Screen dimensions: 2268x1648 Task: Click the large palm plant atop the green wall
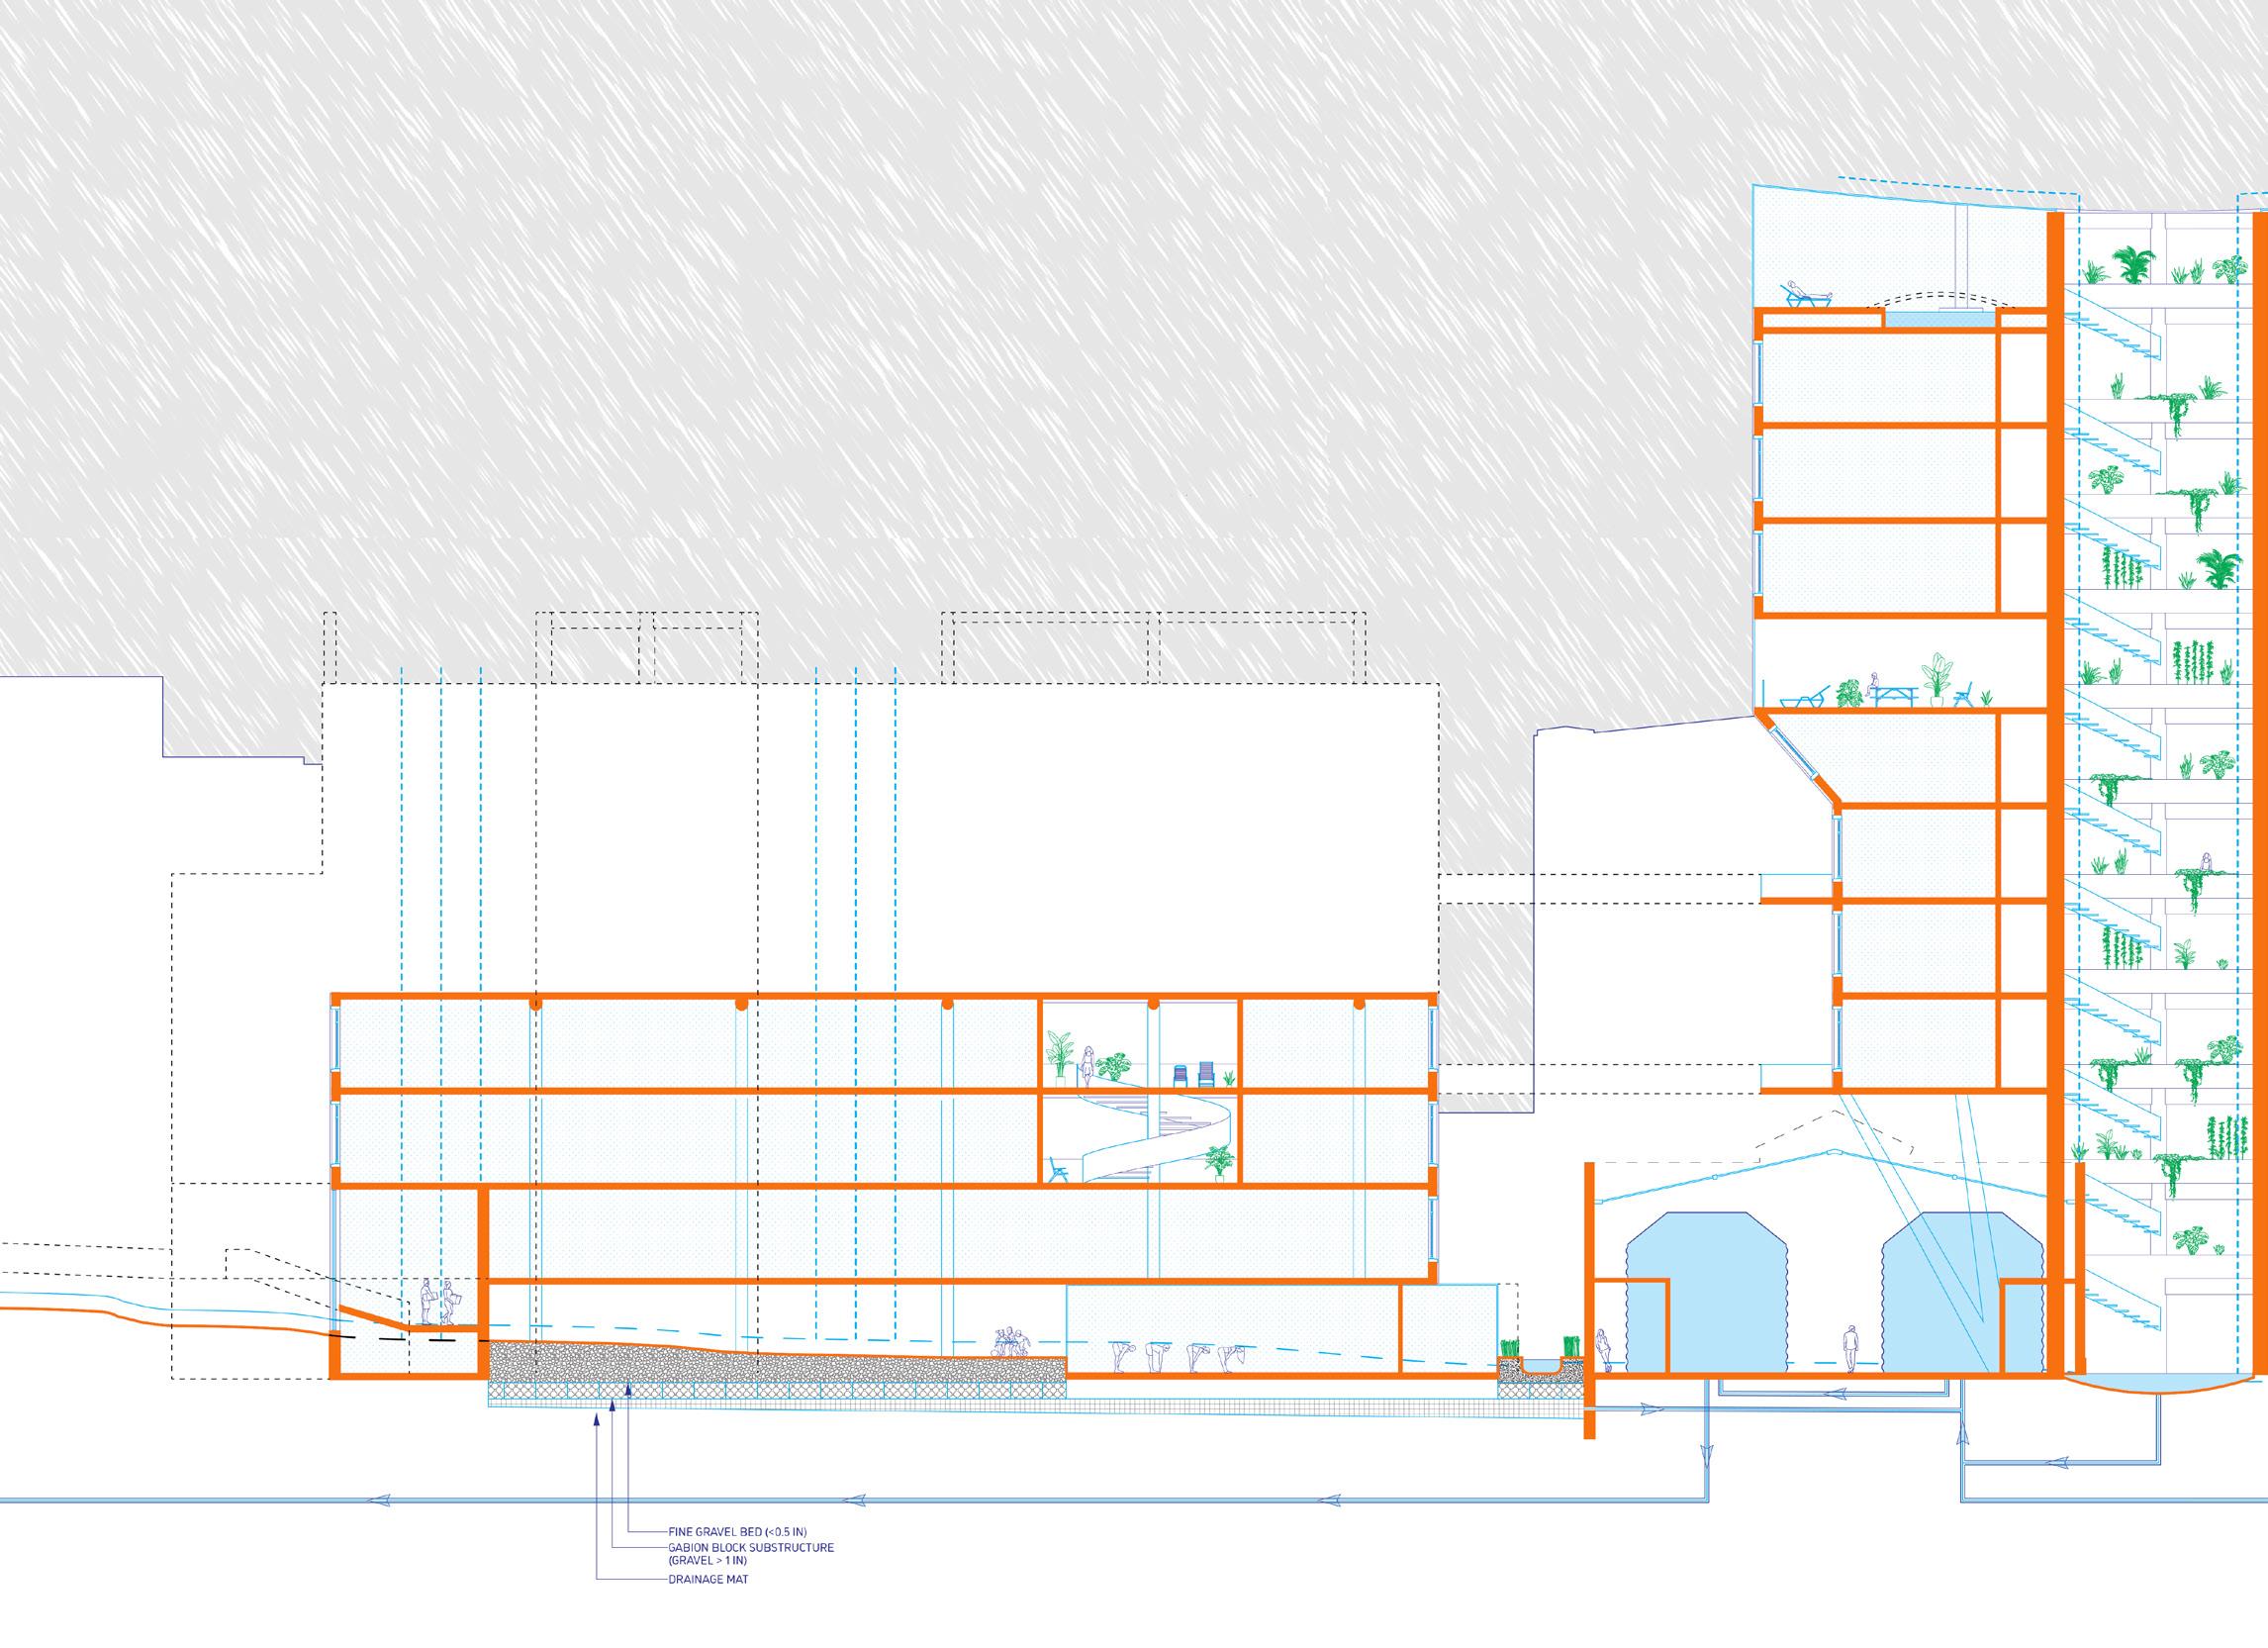coord(2133,264)
